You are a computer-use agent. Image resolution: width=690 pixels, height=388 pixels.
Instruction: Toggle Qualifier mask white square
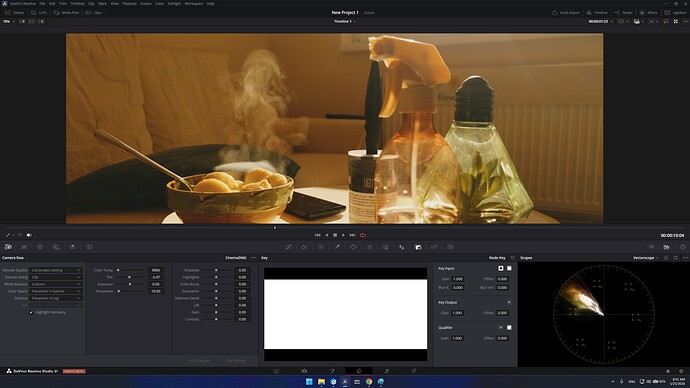(x=509, y=327)
